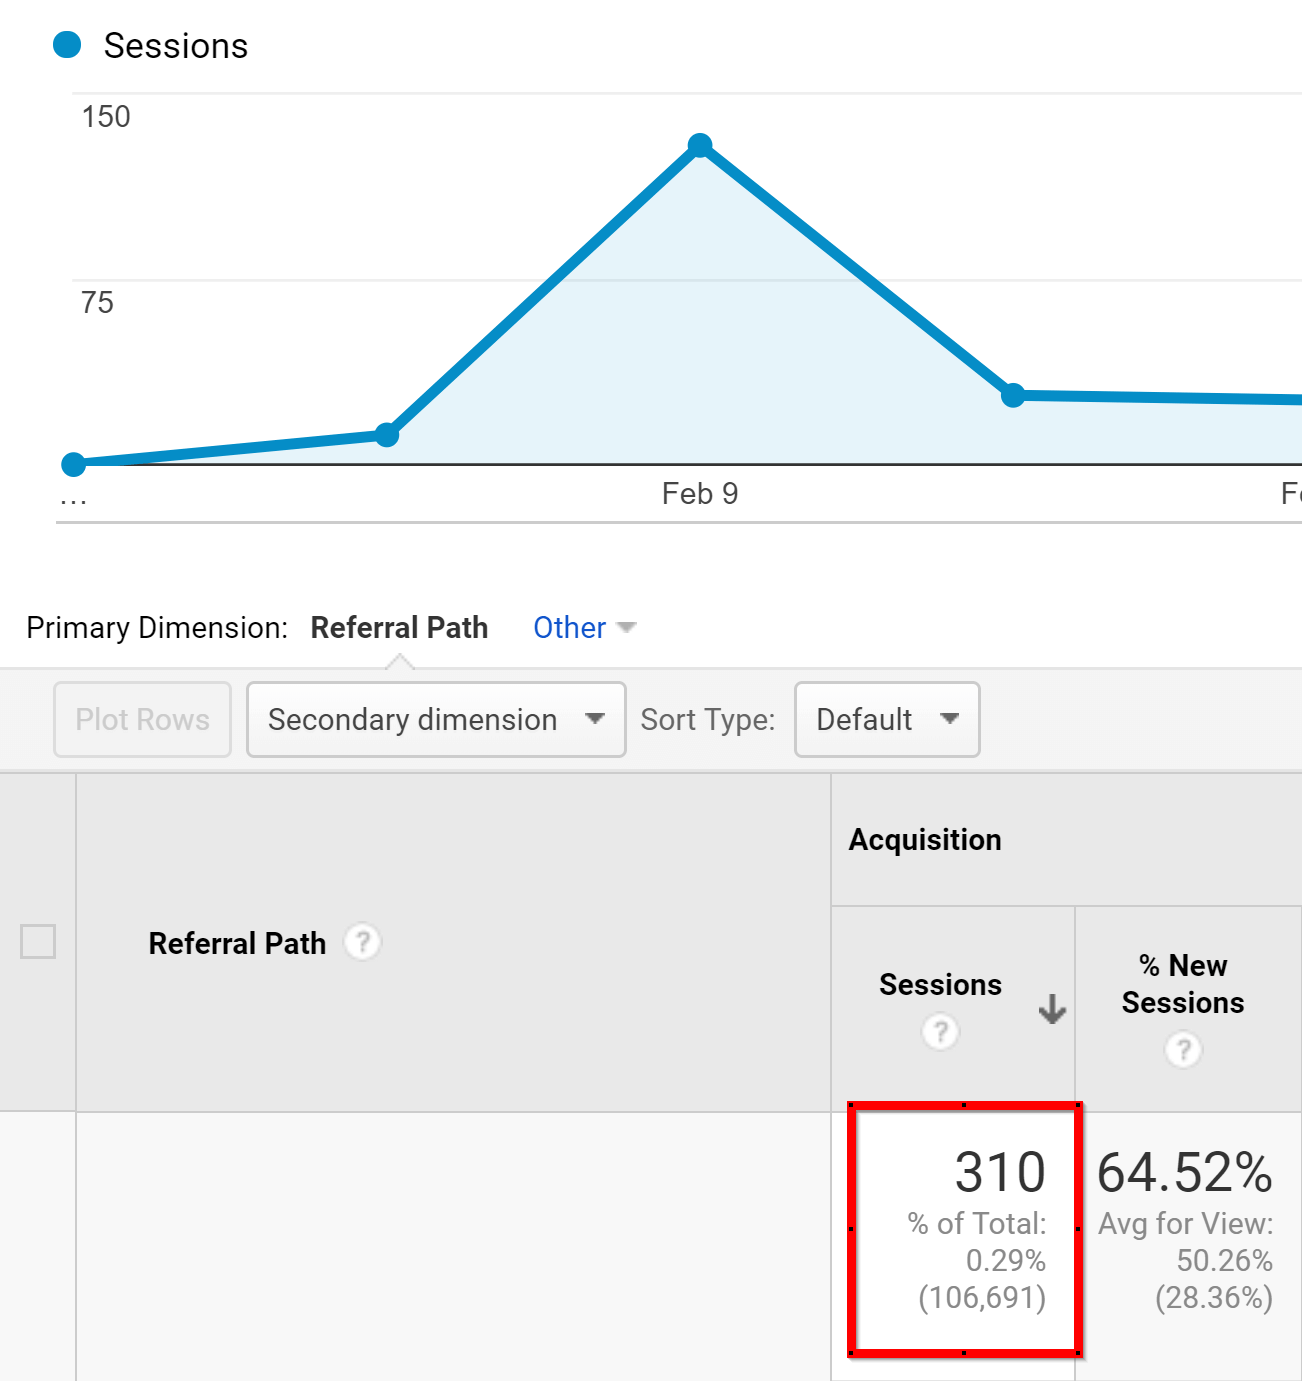Click the first data point on the chart
Screen dimensions: 1302x1381
coord(74,463)
